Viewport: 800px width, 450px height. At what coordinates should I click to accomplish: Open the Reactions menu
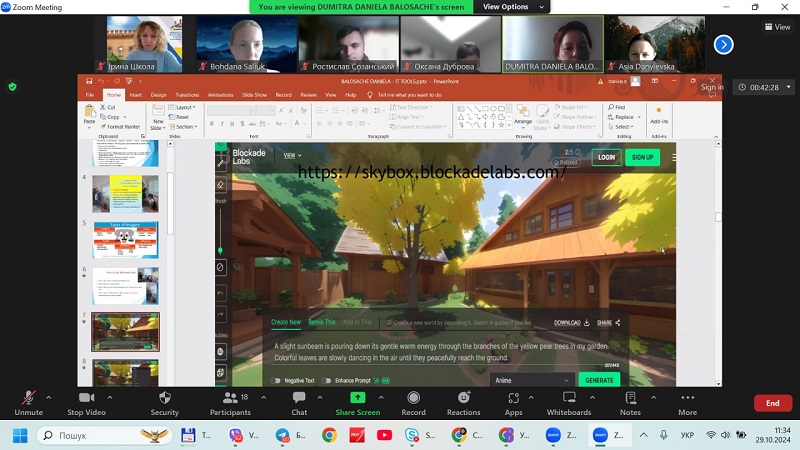point(463,403)
